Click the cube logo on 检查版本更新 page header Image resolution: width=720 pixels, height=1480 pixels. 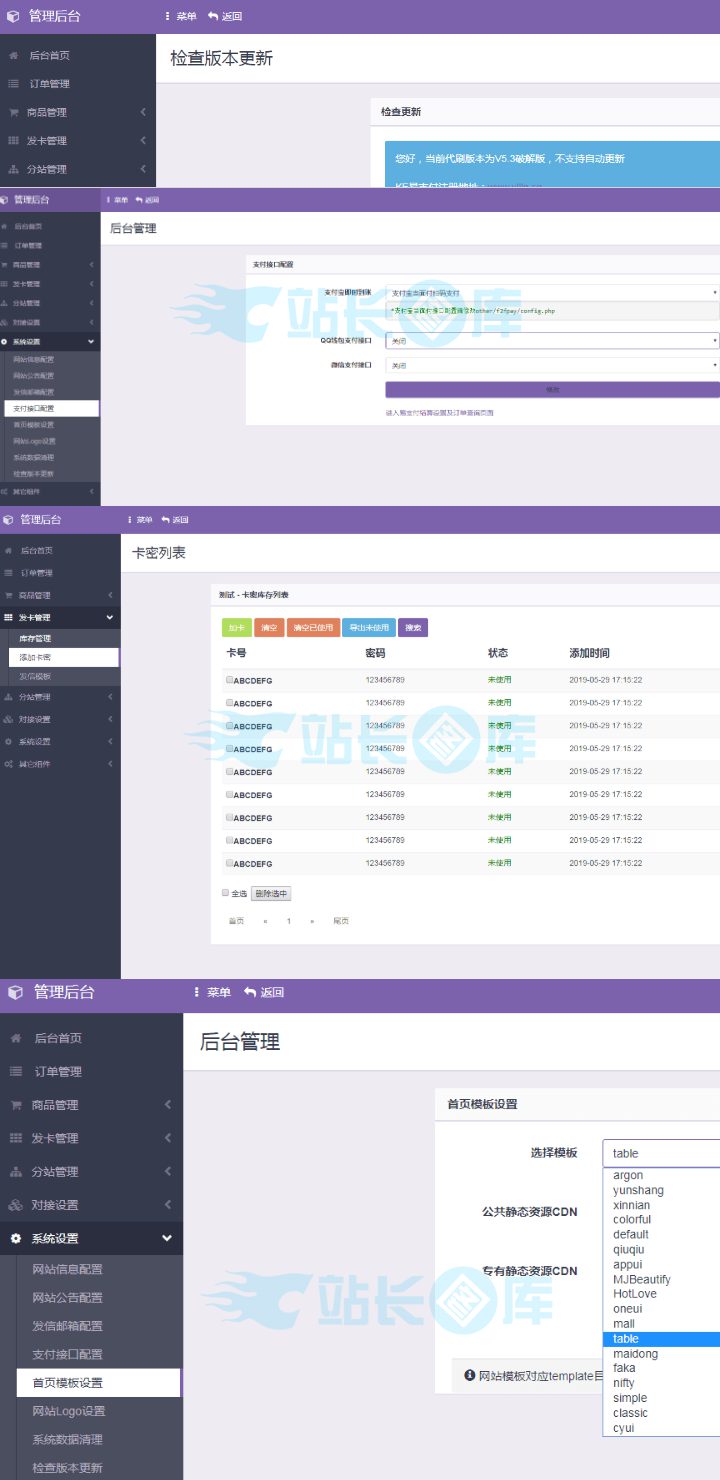11,16
